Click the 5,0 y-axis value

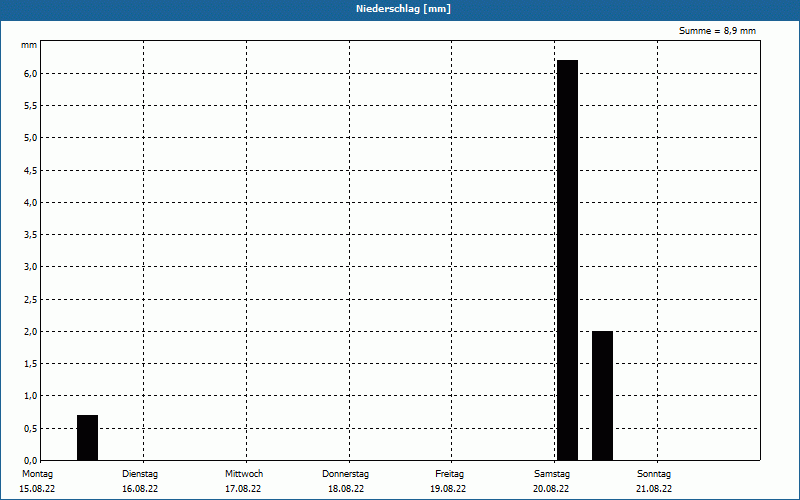pos(30,138)
